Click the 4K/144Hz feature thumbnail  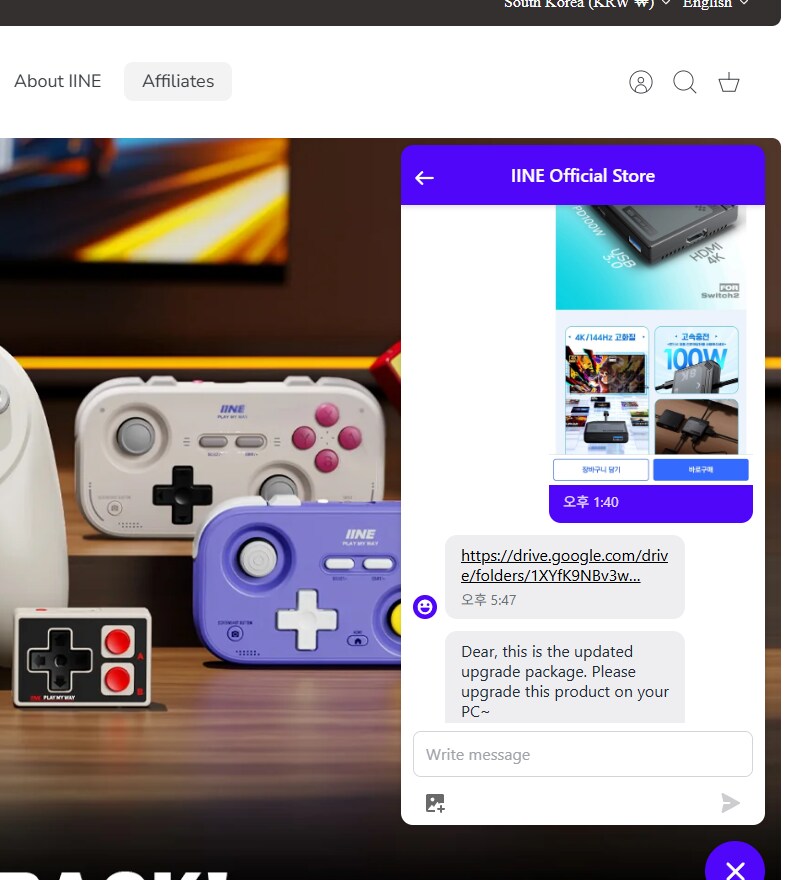click(606, 389)
